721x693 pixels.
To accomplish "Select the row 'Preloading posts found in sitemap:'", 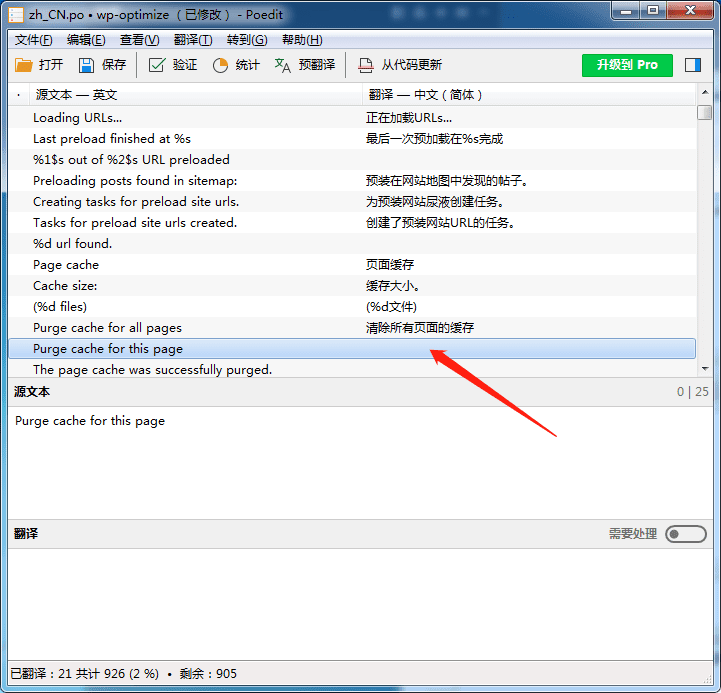I will [352, 181].
